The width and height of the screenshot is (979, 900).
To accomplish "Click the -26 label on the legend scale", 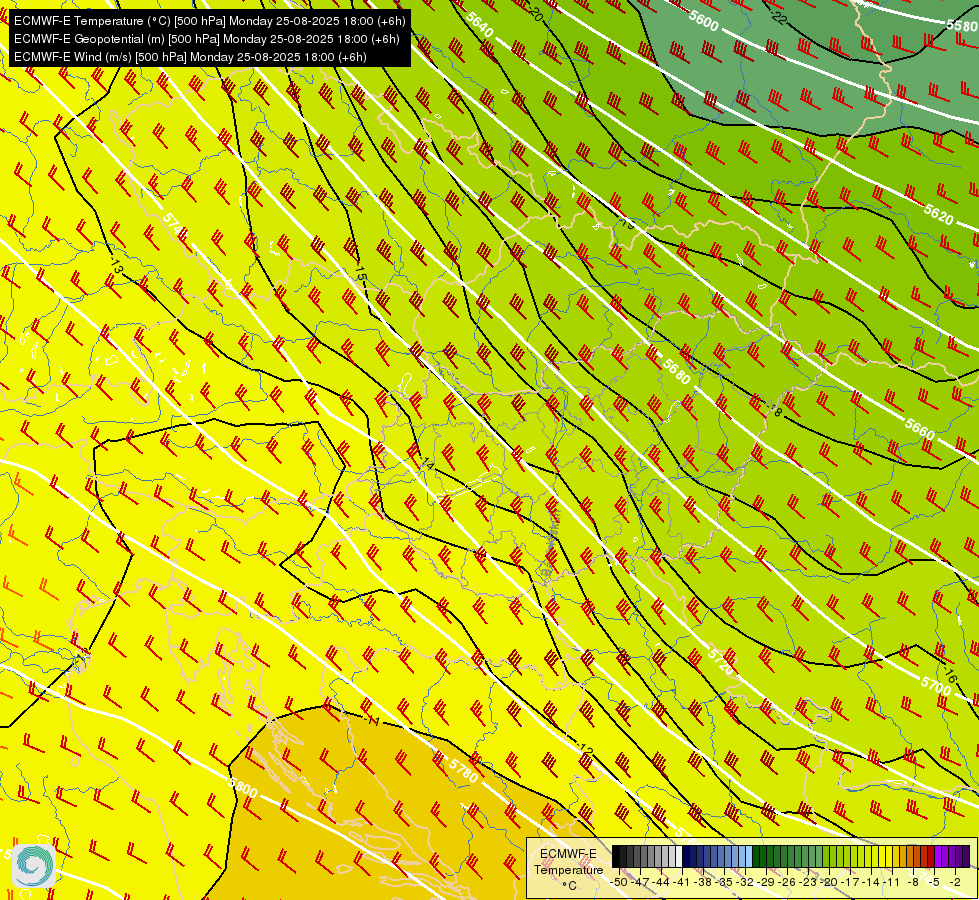I will click(787, 883).
